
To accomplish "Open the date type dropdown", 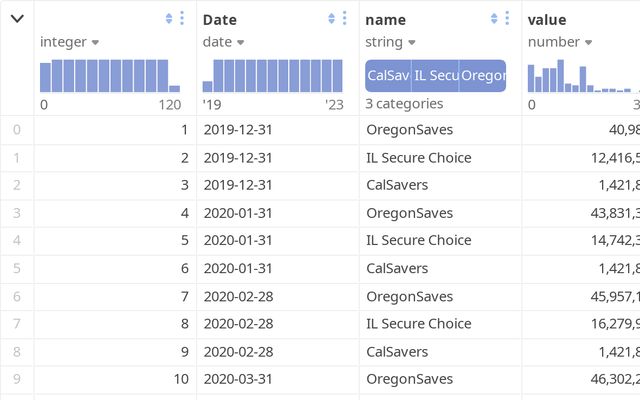I will 225,42.
